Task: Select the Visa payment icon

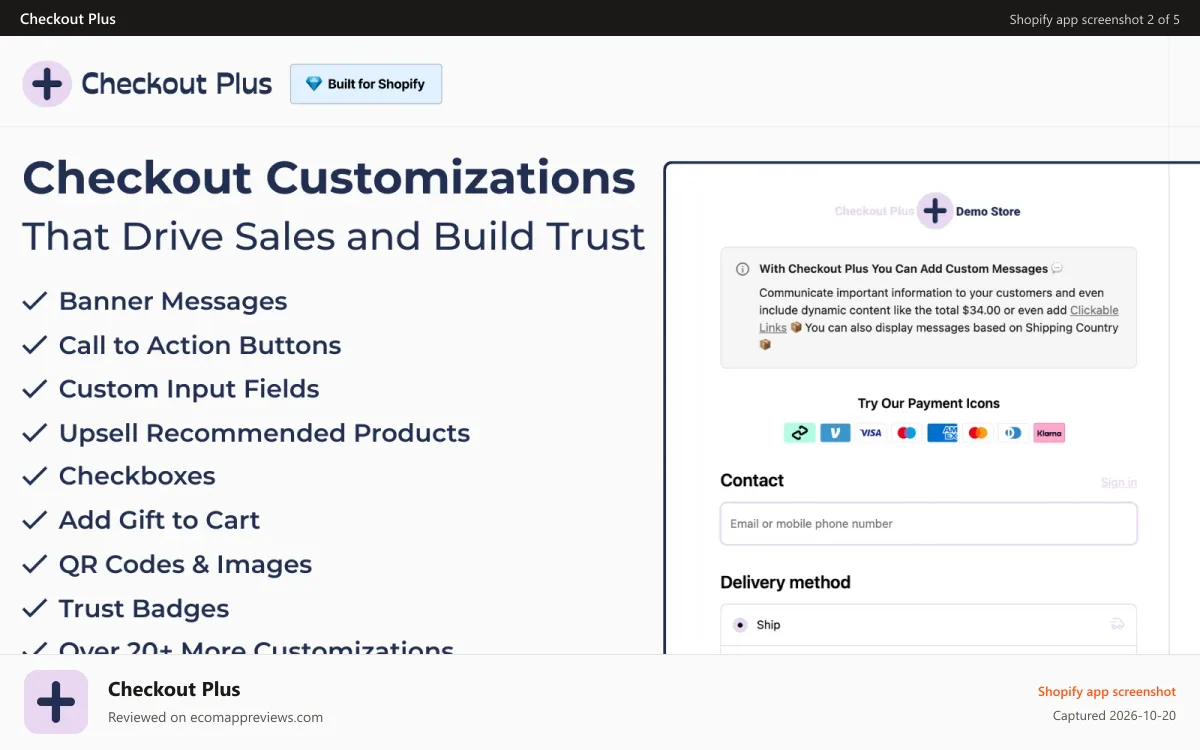Action: coord(871,433)
